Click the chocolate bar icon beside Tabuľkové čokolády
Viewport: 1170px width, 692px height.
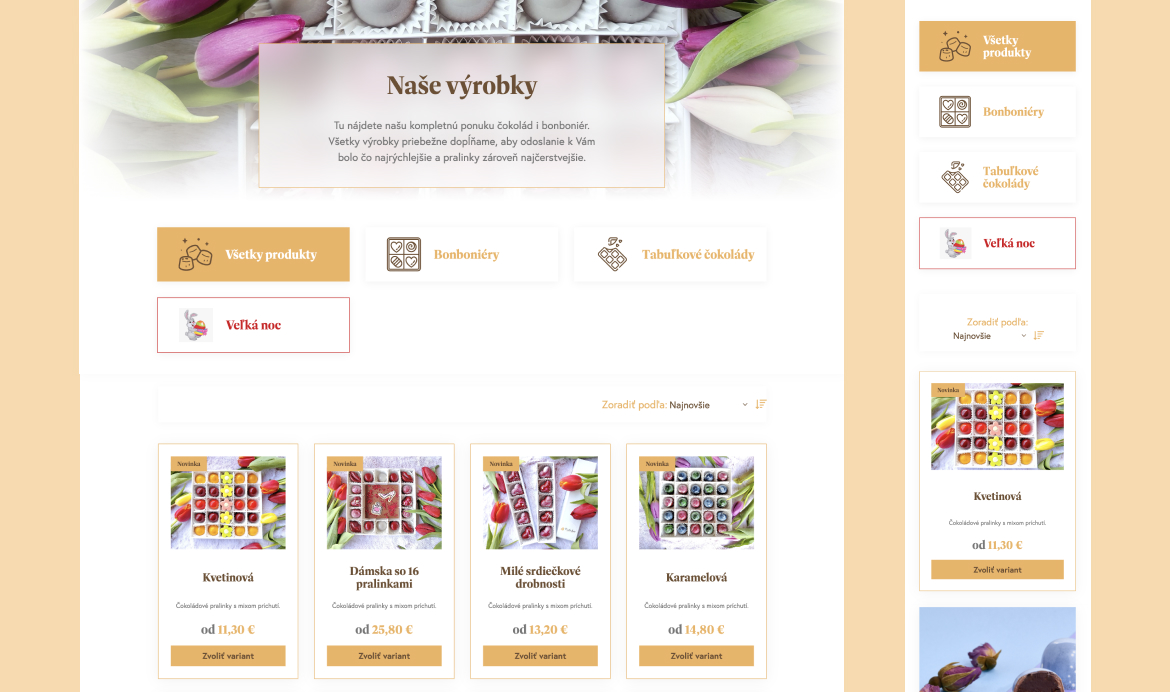point(613,255)
